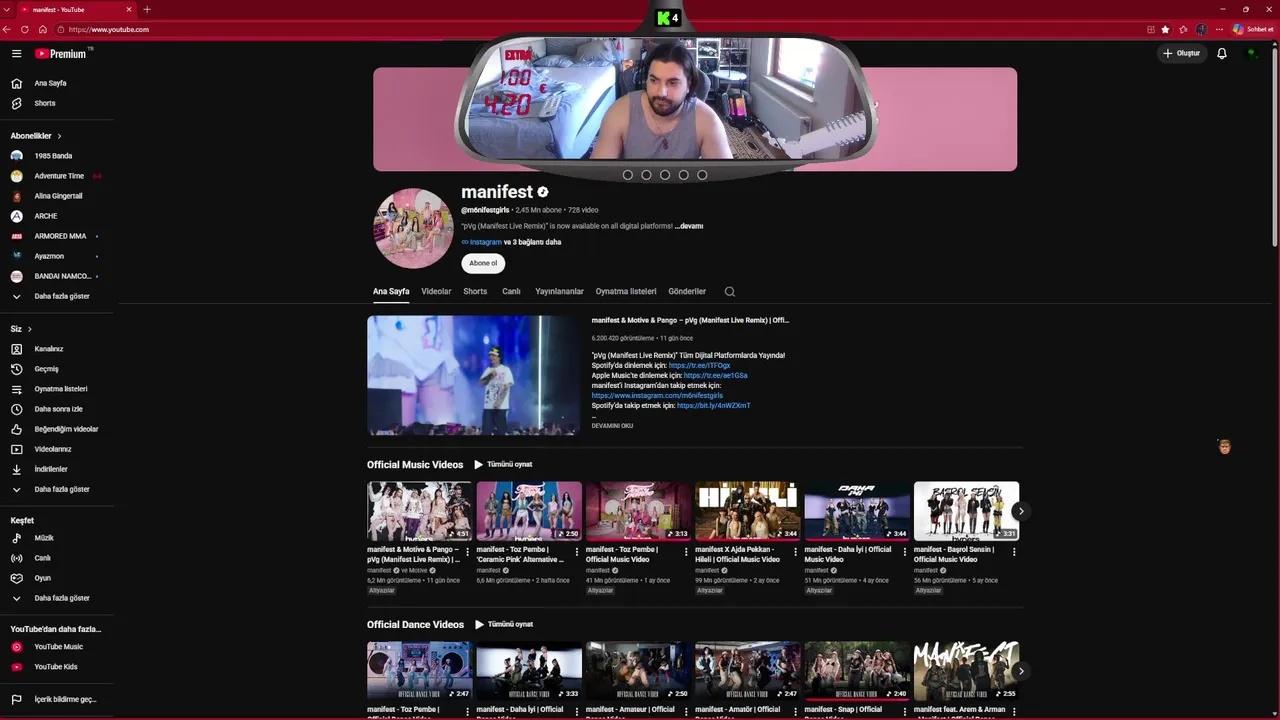Show next Official Music Videos with arrow

[x=1020, y=511]
